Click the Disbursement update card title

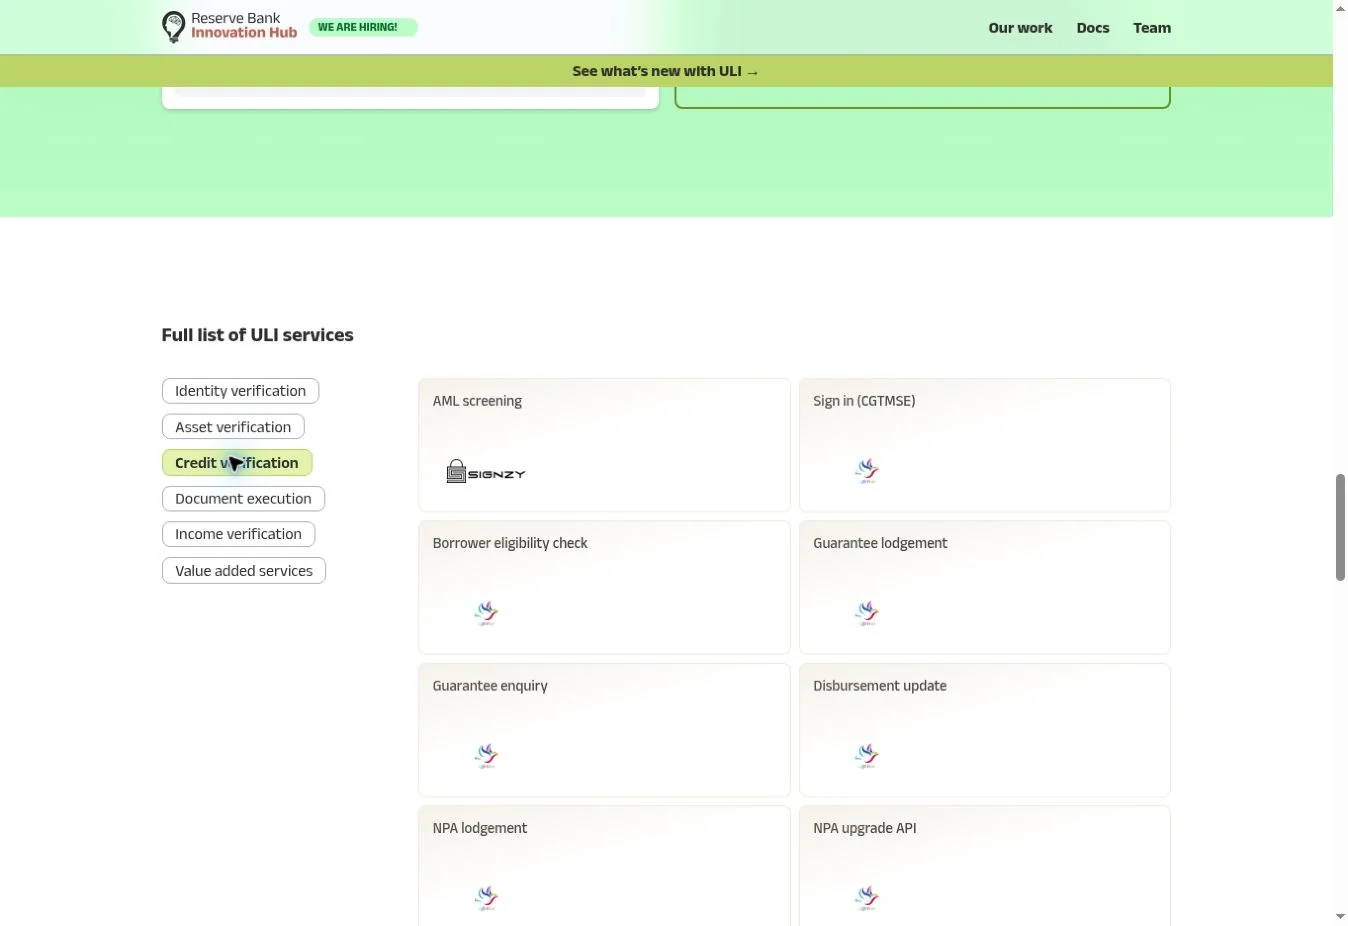(x=880, y=686)
